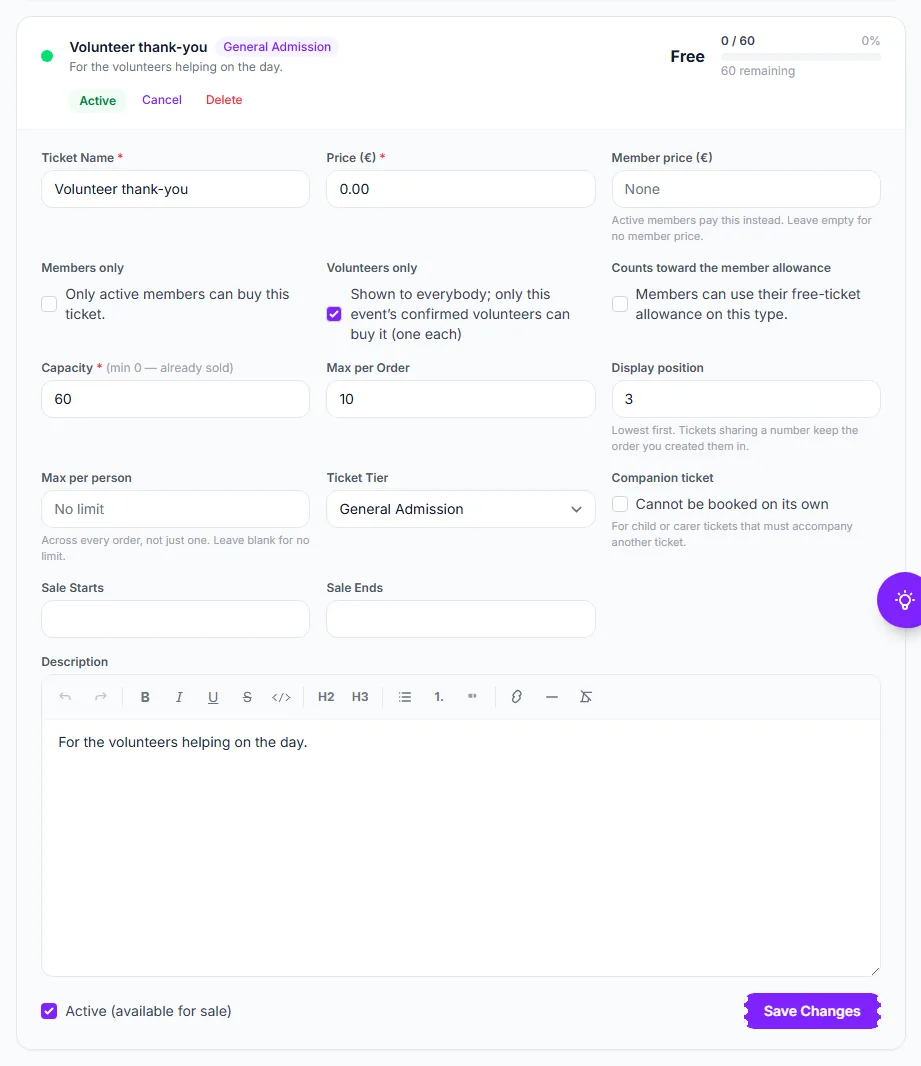
Task: Apply H3 heading style
Action: [x=360, y=697]
